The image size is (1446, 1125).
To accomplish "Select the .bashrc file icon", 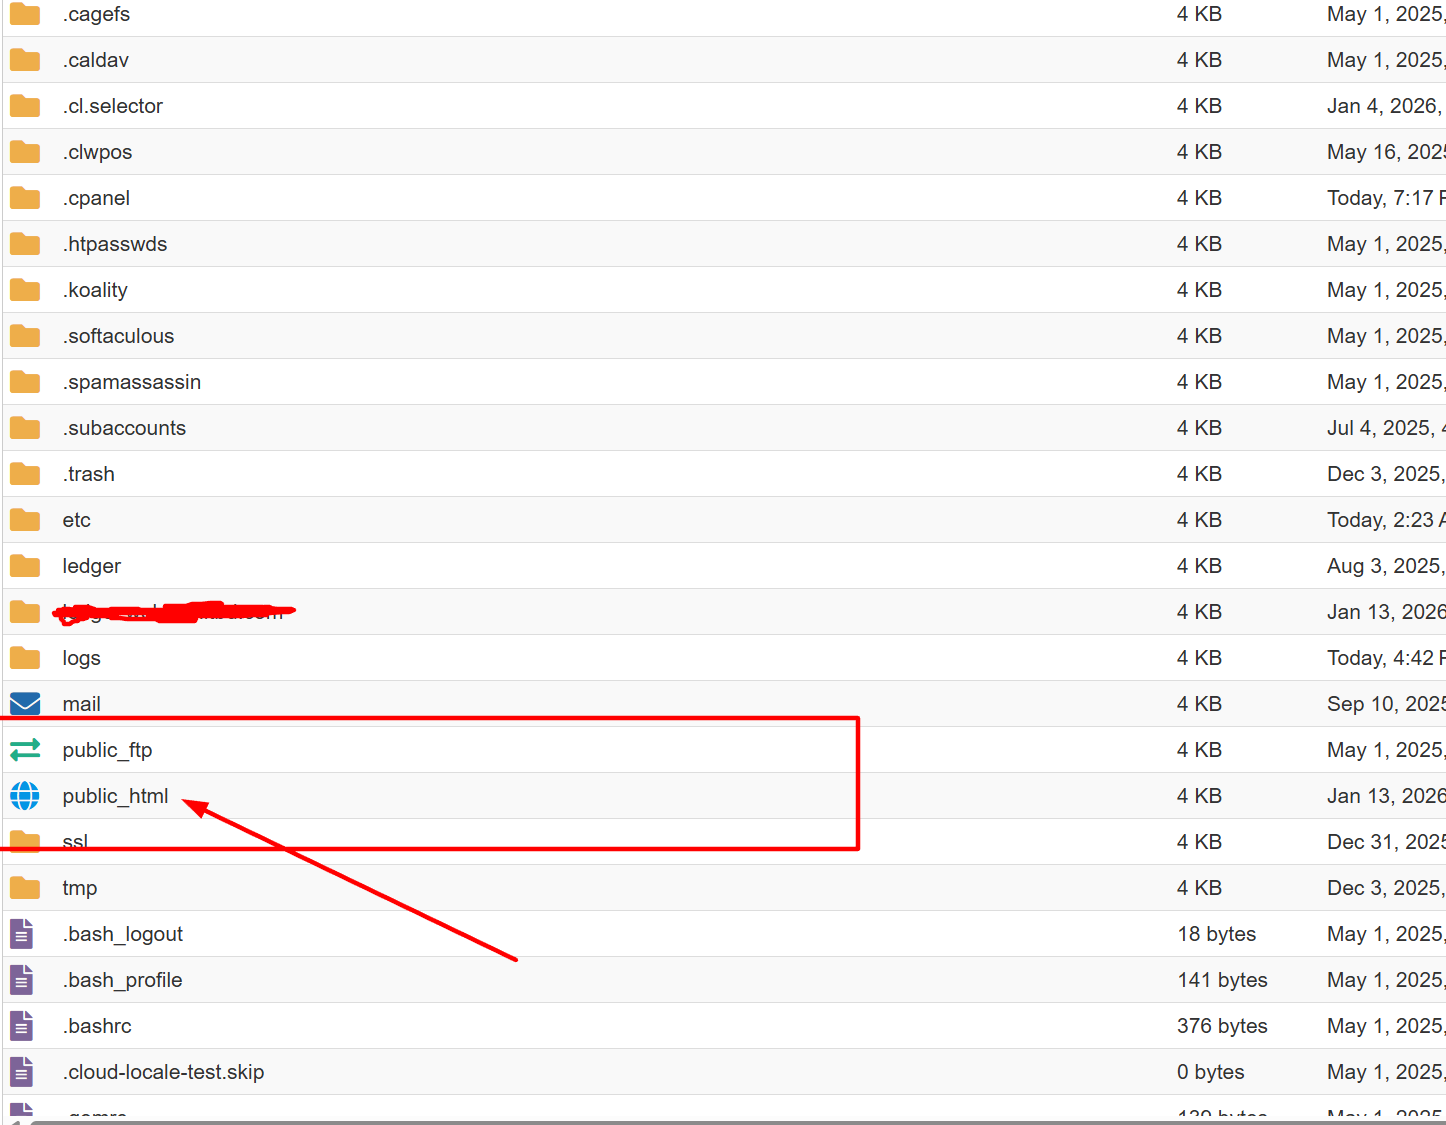I will point(21,1026).
